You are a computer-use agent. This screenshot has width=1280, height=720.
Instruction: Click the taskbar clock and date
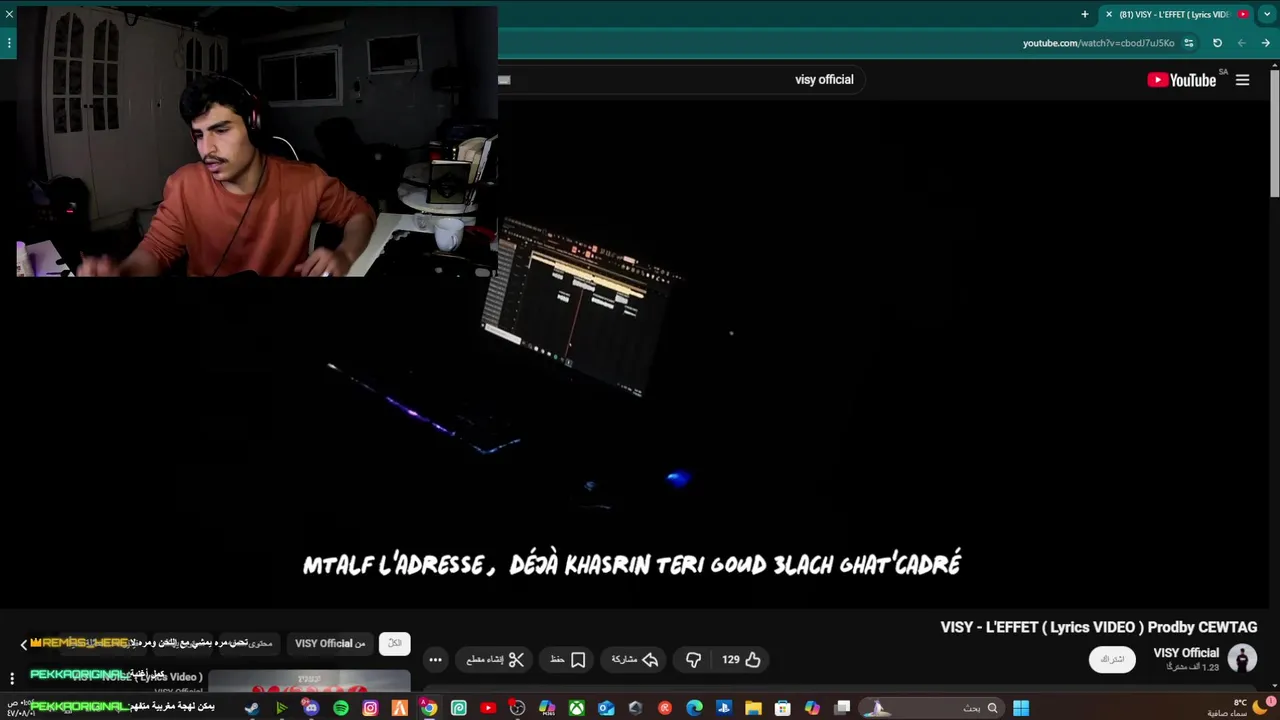pos(20,708)
